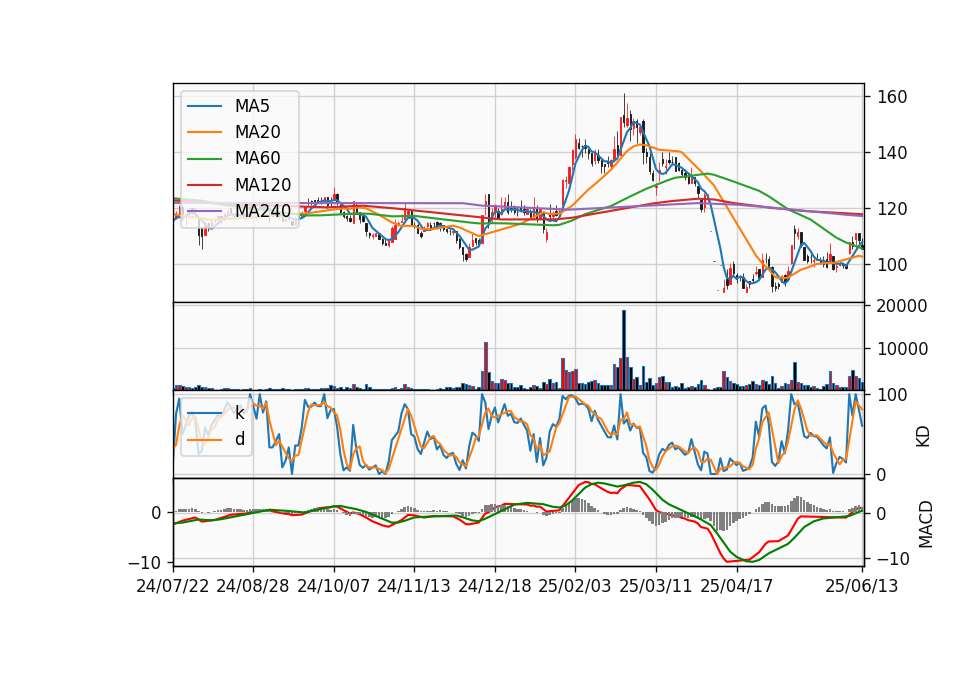Click the MA240 legend label
Image resolution: width=960 pixels, height=690 pixels.
pos(263,211)
